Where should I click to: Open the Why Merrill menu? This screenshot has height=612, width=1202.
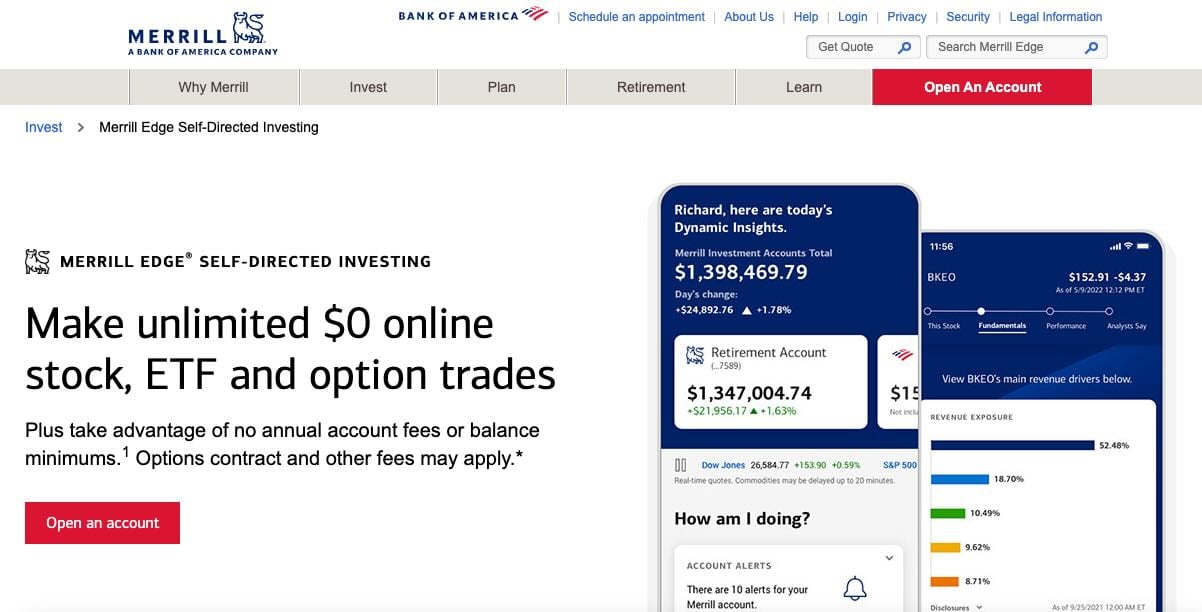click(213, 87)
